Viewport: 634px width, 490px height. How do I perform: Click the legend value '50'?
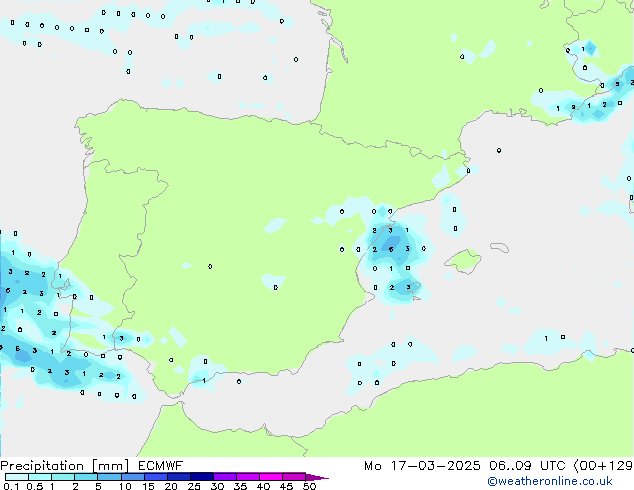click(x=309, y=486)
